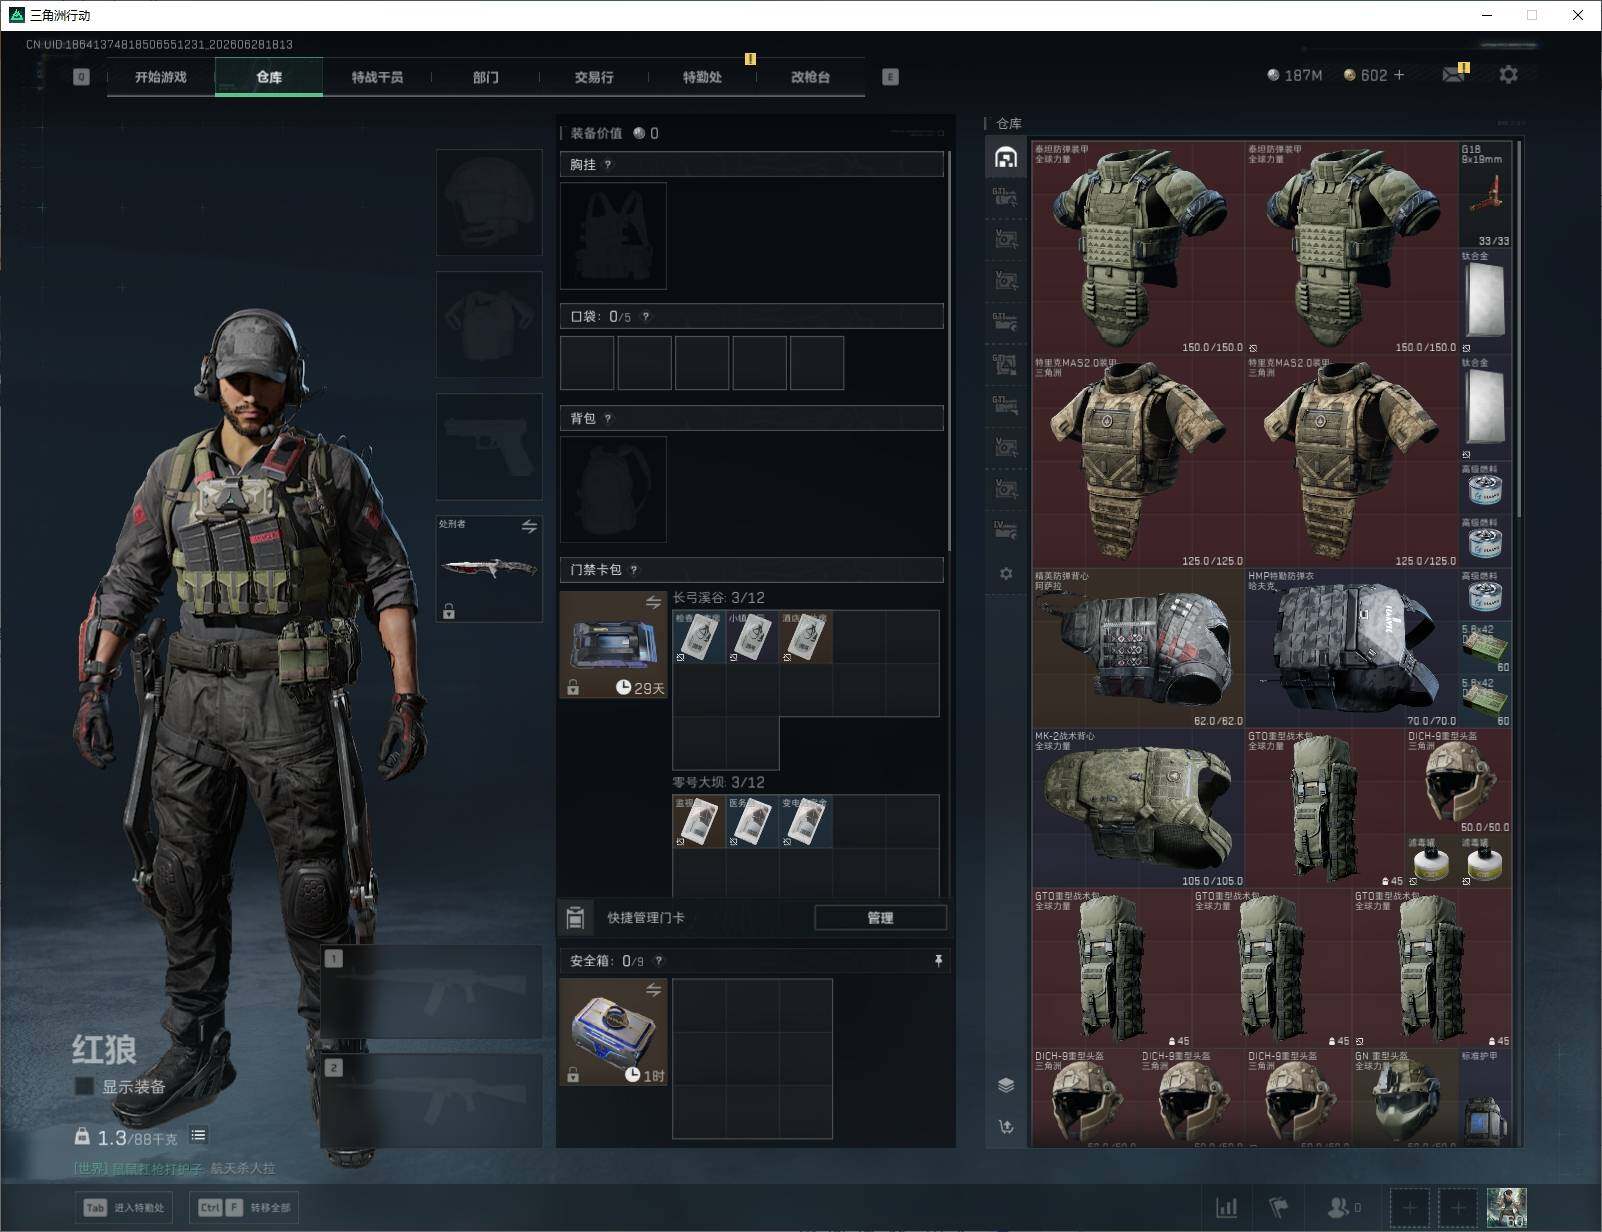
Task: Click the 187M currency balance
Action: [x=1295, y=75]
